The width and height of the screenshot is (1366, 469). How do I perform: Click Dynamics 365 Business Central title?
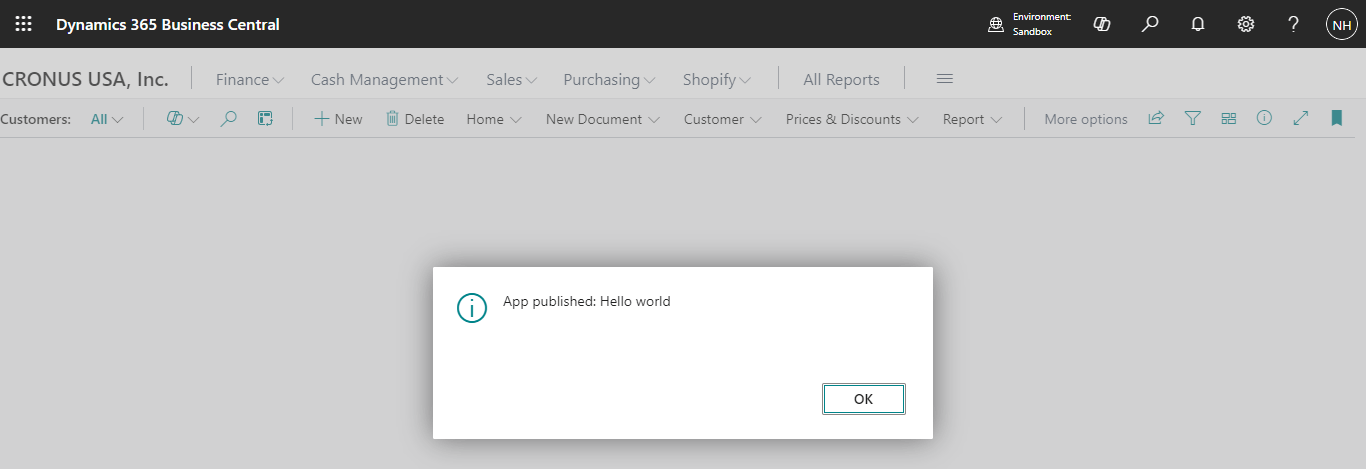coord(168,24)
